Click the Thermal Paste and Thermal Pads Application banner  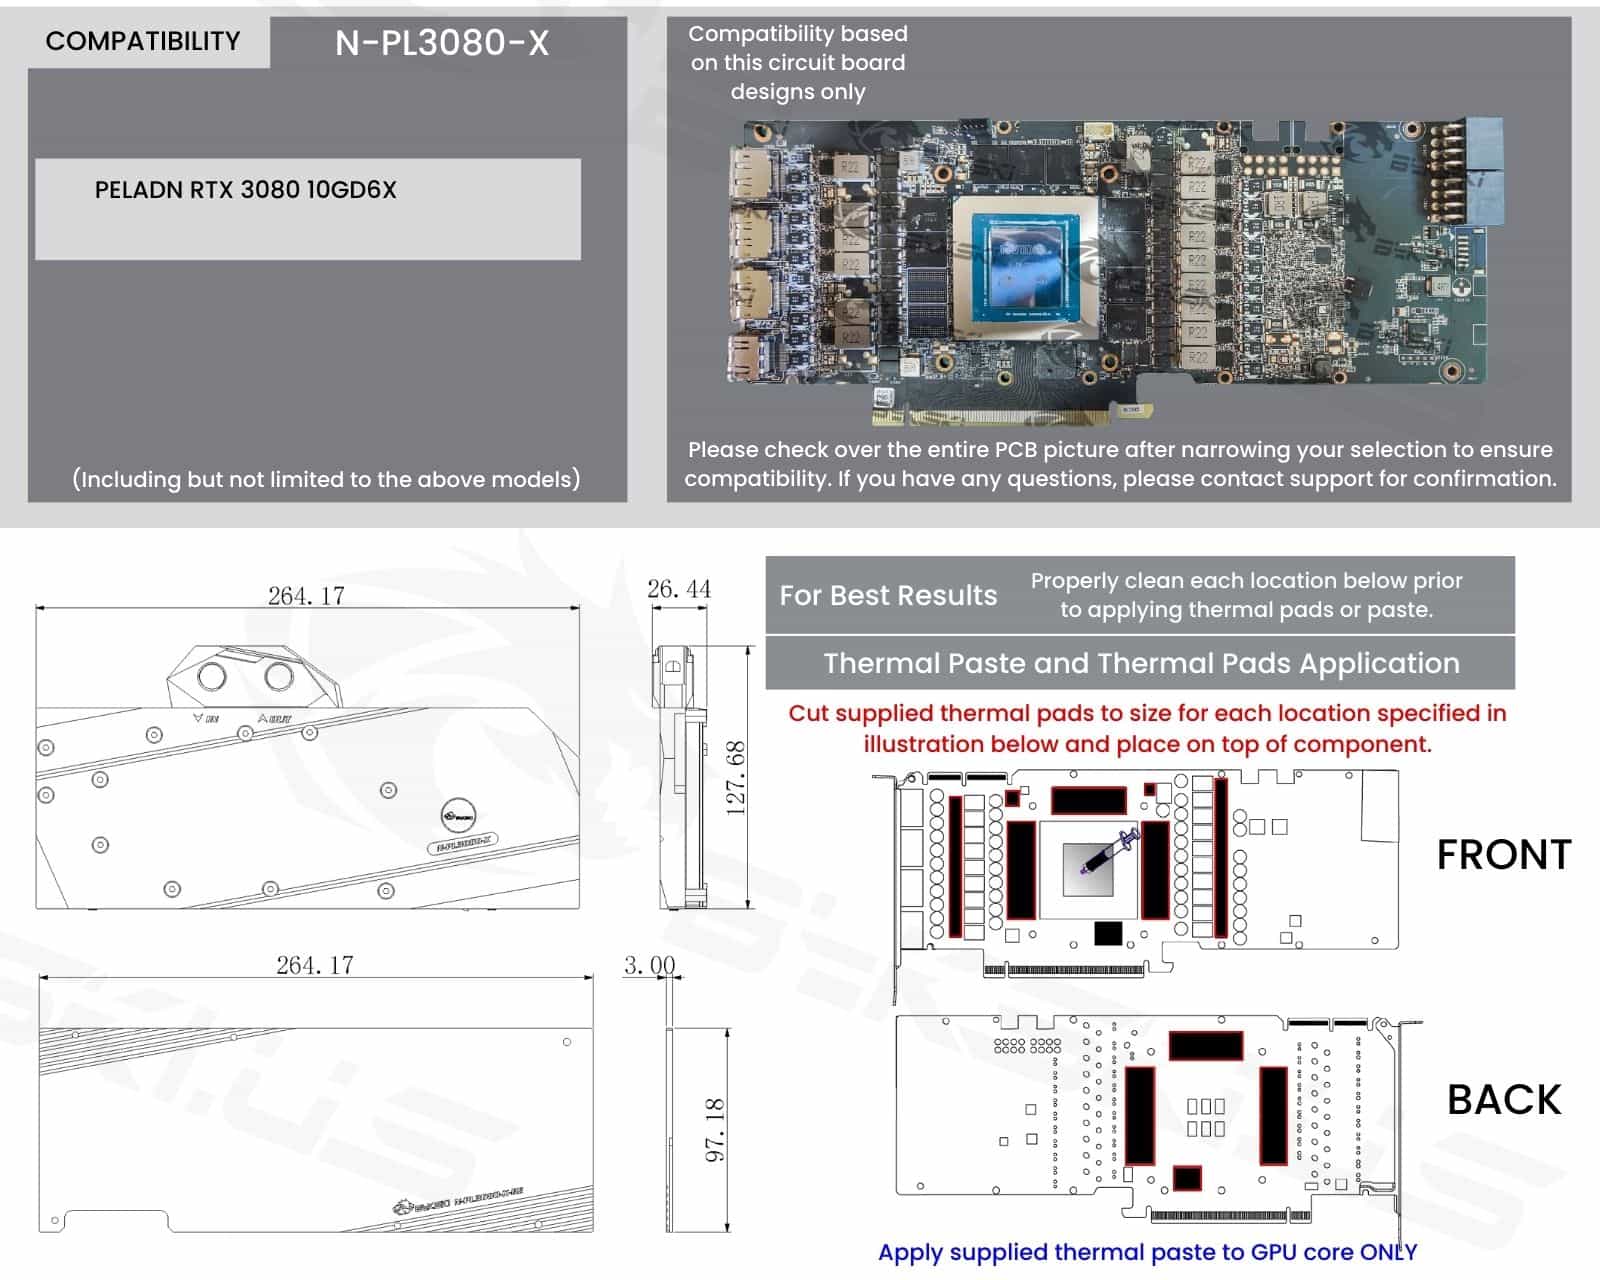[1140, 664]
